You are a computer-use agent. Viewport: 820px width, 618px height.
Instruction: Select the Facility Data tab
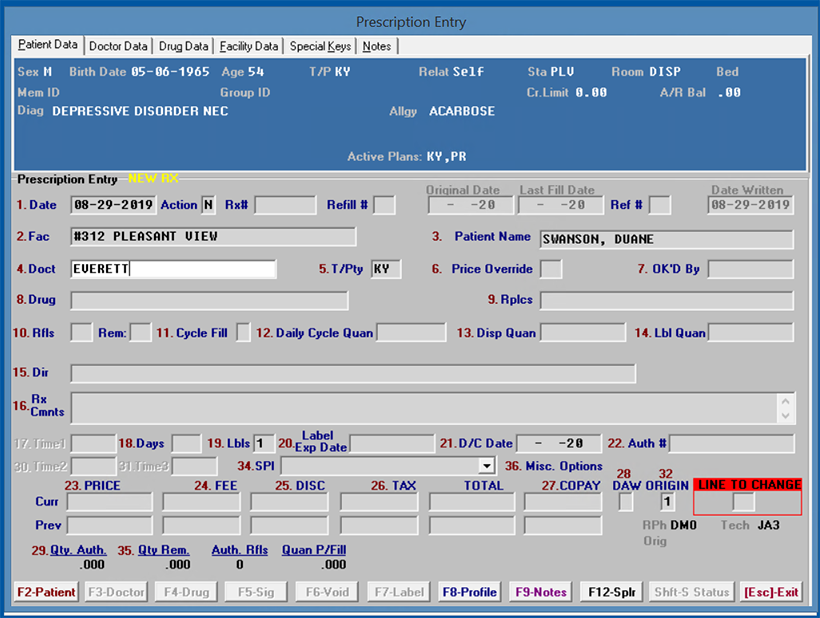[249, 46]
